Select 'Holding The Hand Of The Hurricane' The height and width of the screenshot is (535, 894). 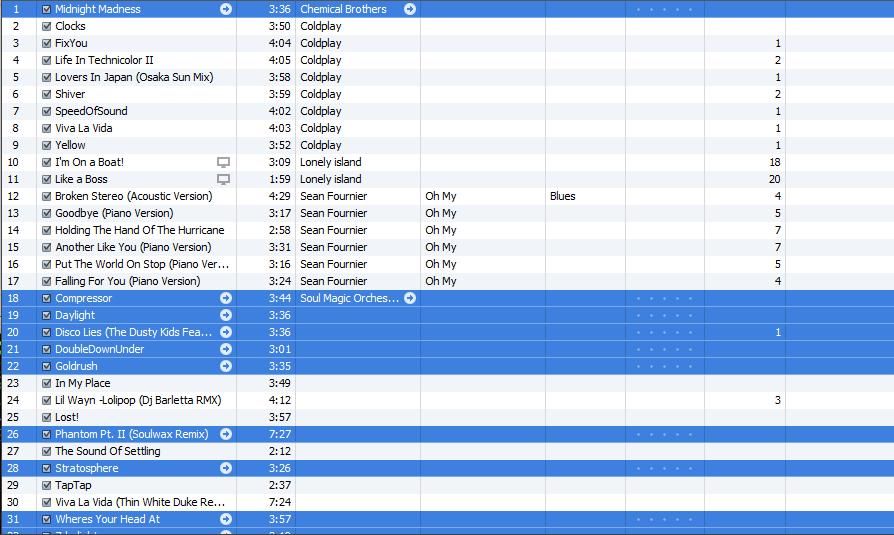140,230
